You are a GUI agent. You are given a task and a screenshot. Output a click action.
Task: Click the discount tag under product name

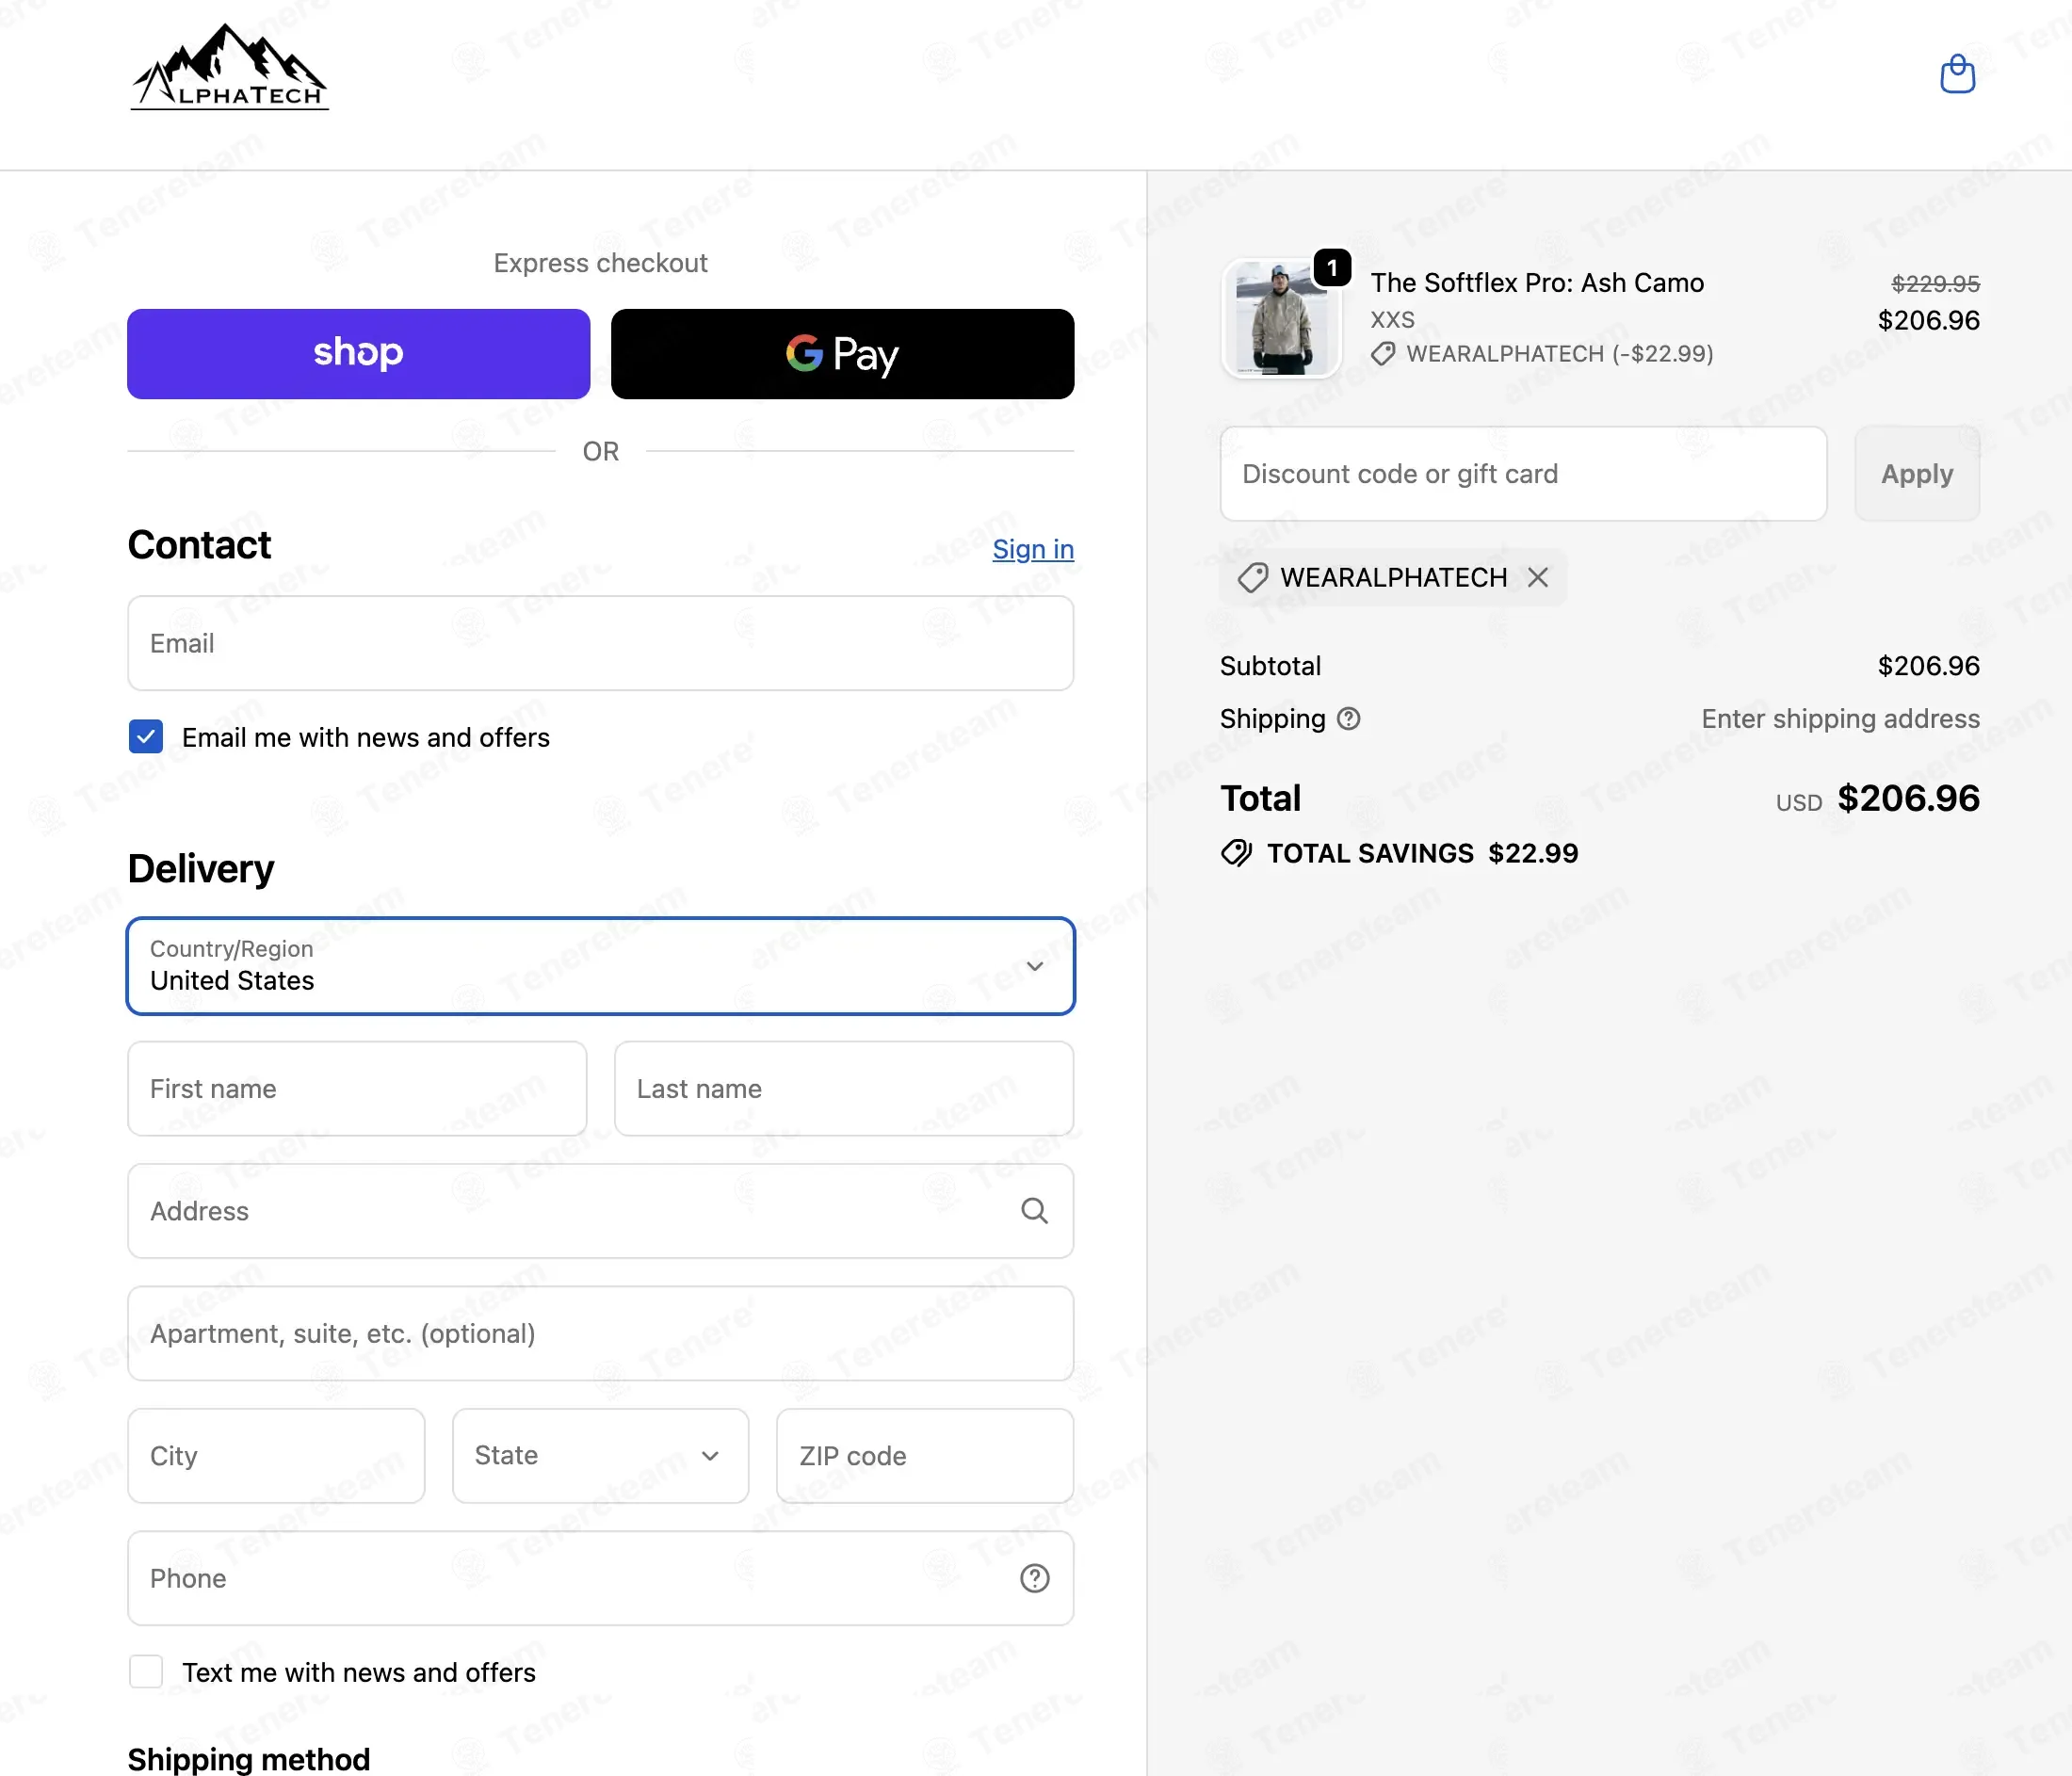click(1383, 354)
